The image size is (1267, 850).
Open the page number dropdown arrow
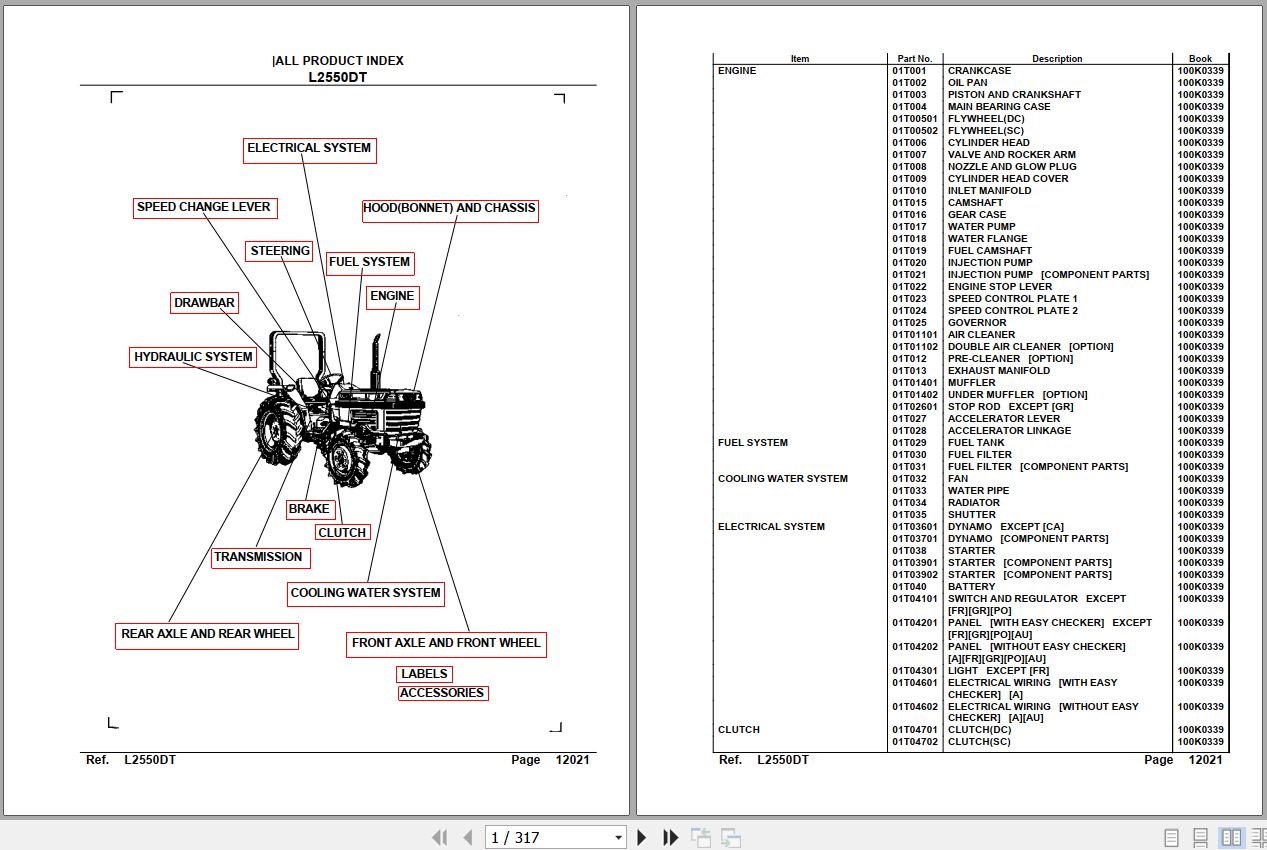[x=619, y=838]
